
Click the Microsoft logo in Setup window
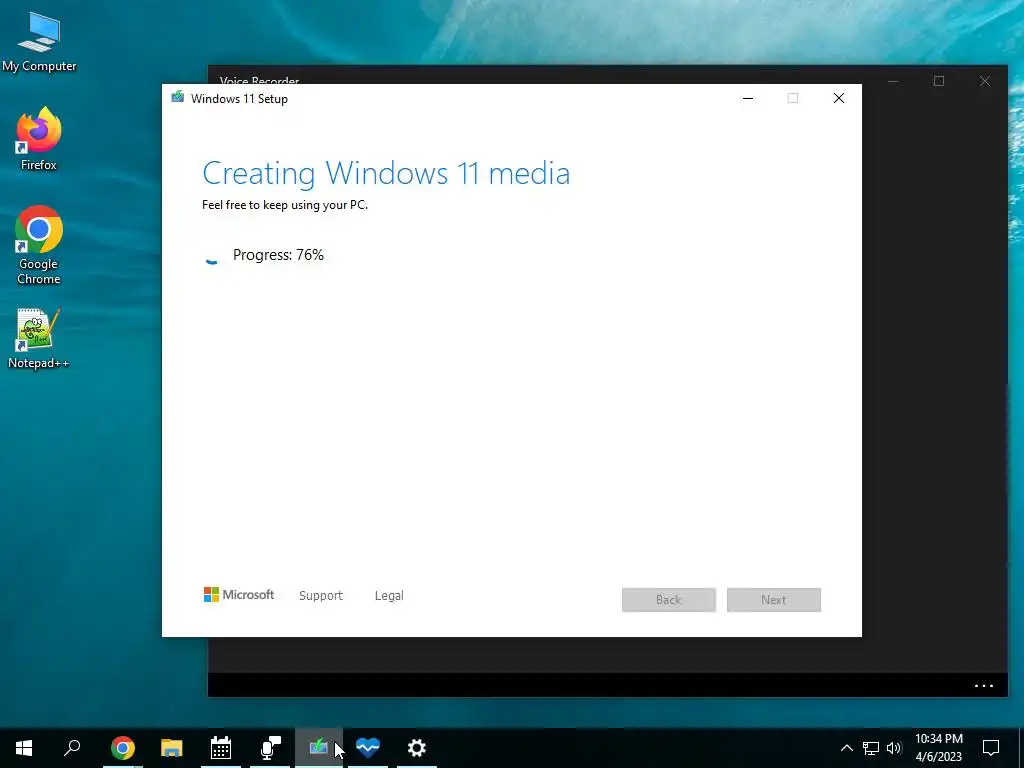point(239,595)
